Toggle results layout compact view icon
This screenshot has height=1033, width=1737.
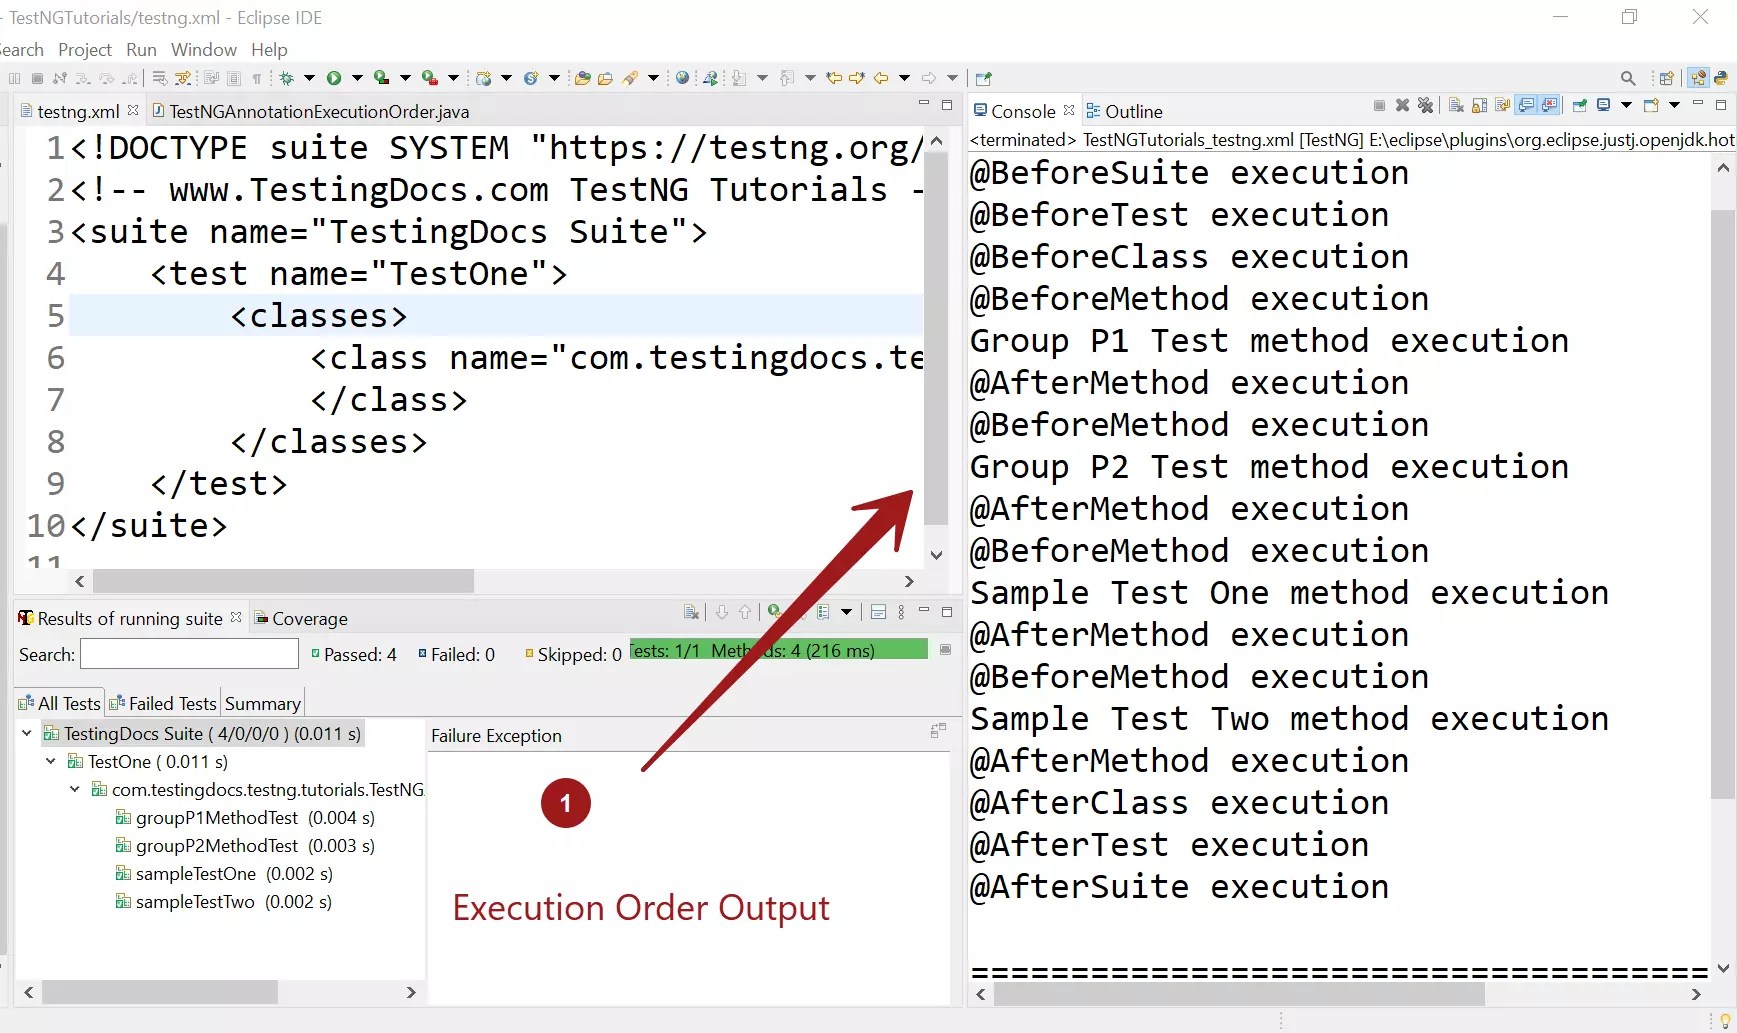click(878, 612)
